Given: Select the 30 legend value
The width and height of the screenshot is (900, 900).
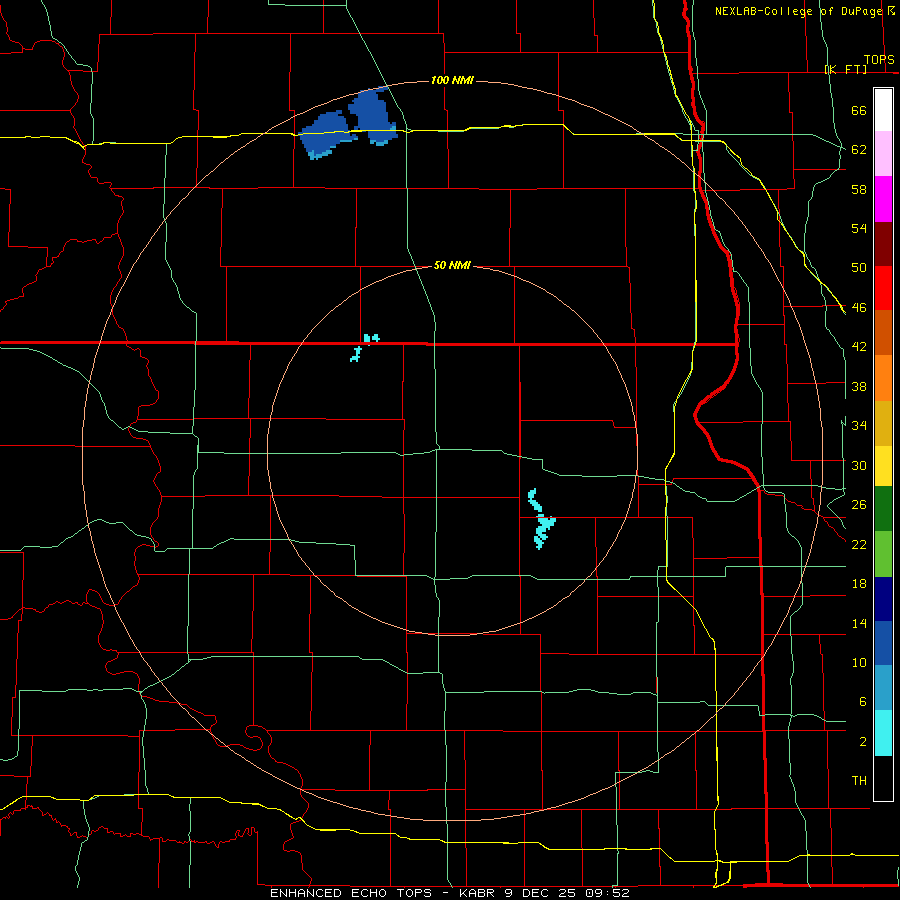Looking at the screenshot, I should 859,465.
